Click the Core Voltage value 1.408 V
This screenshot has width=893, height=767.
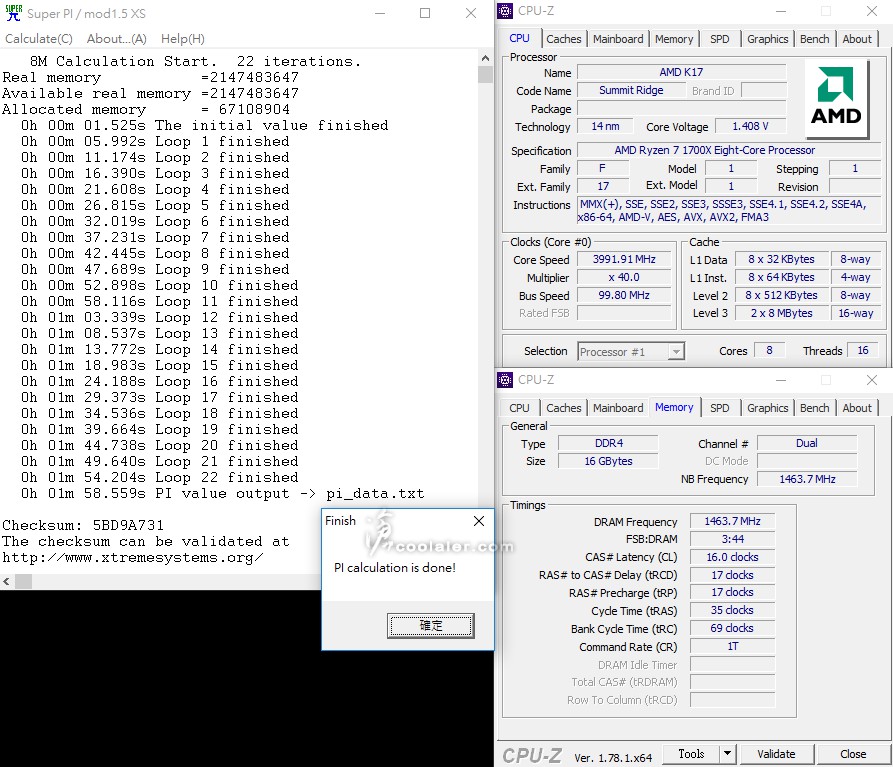(x=750, y=126)
